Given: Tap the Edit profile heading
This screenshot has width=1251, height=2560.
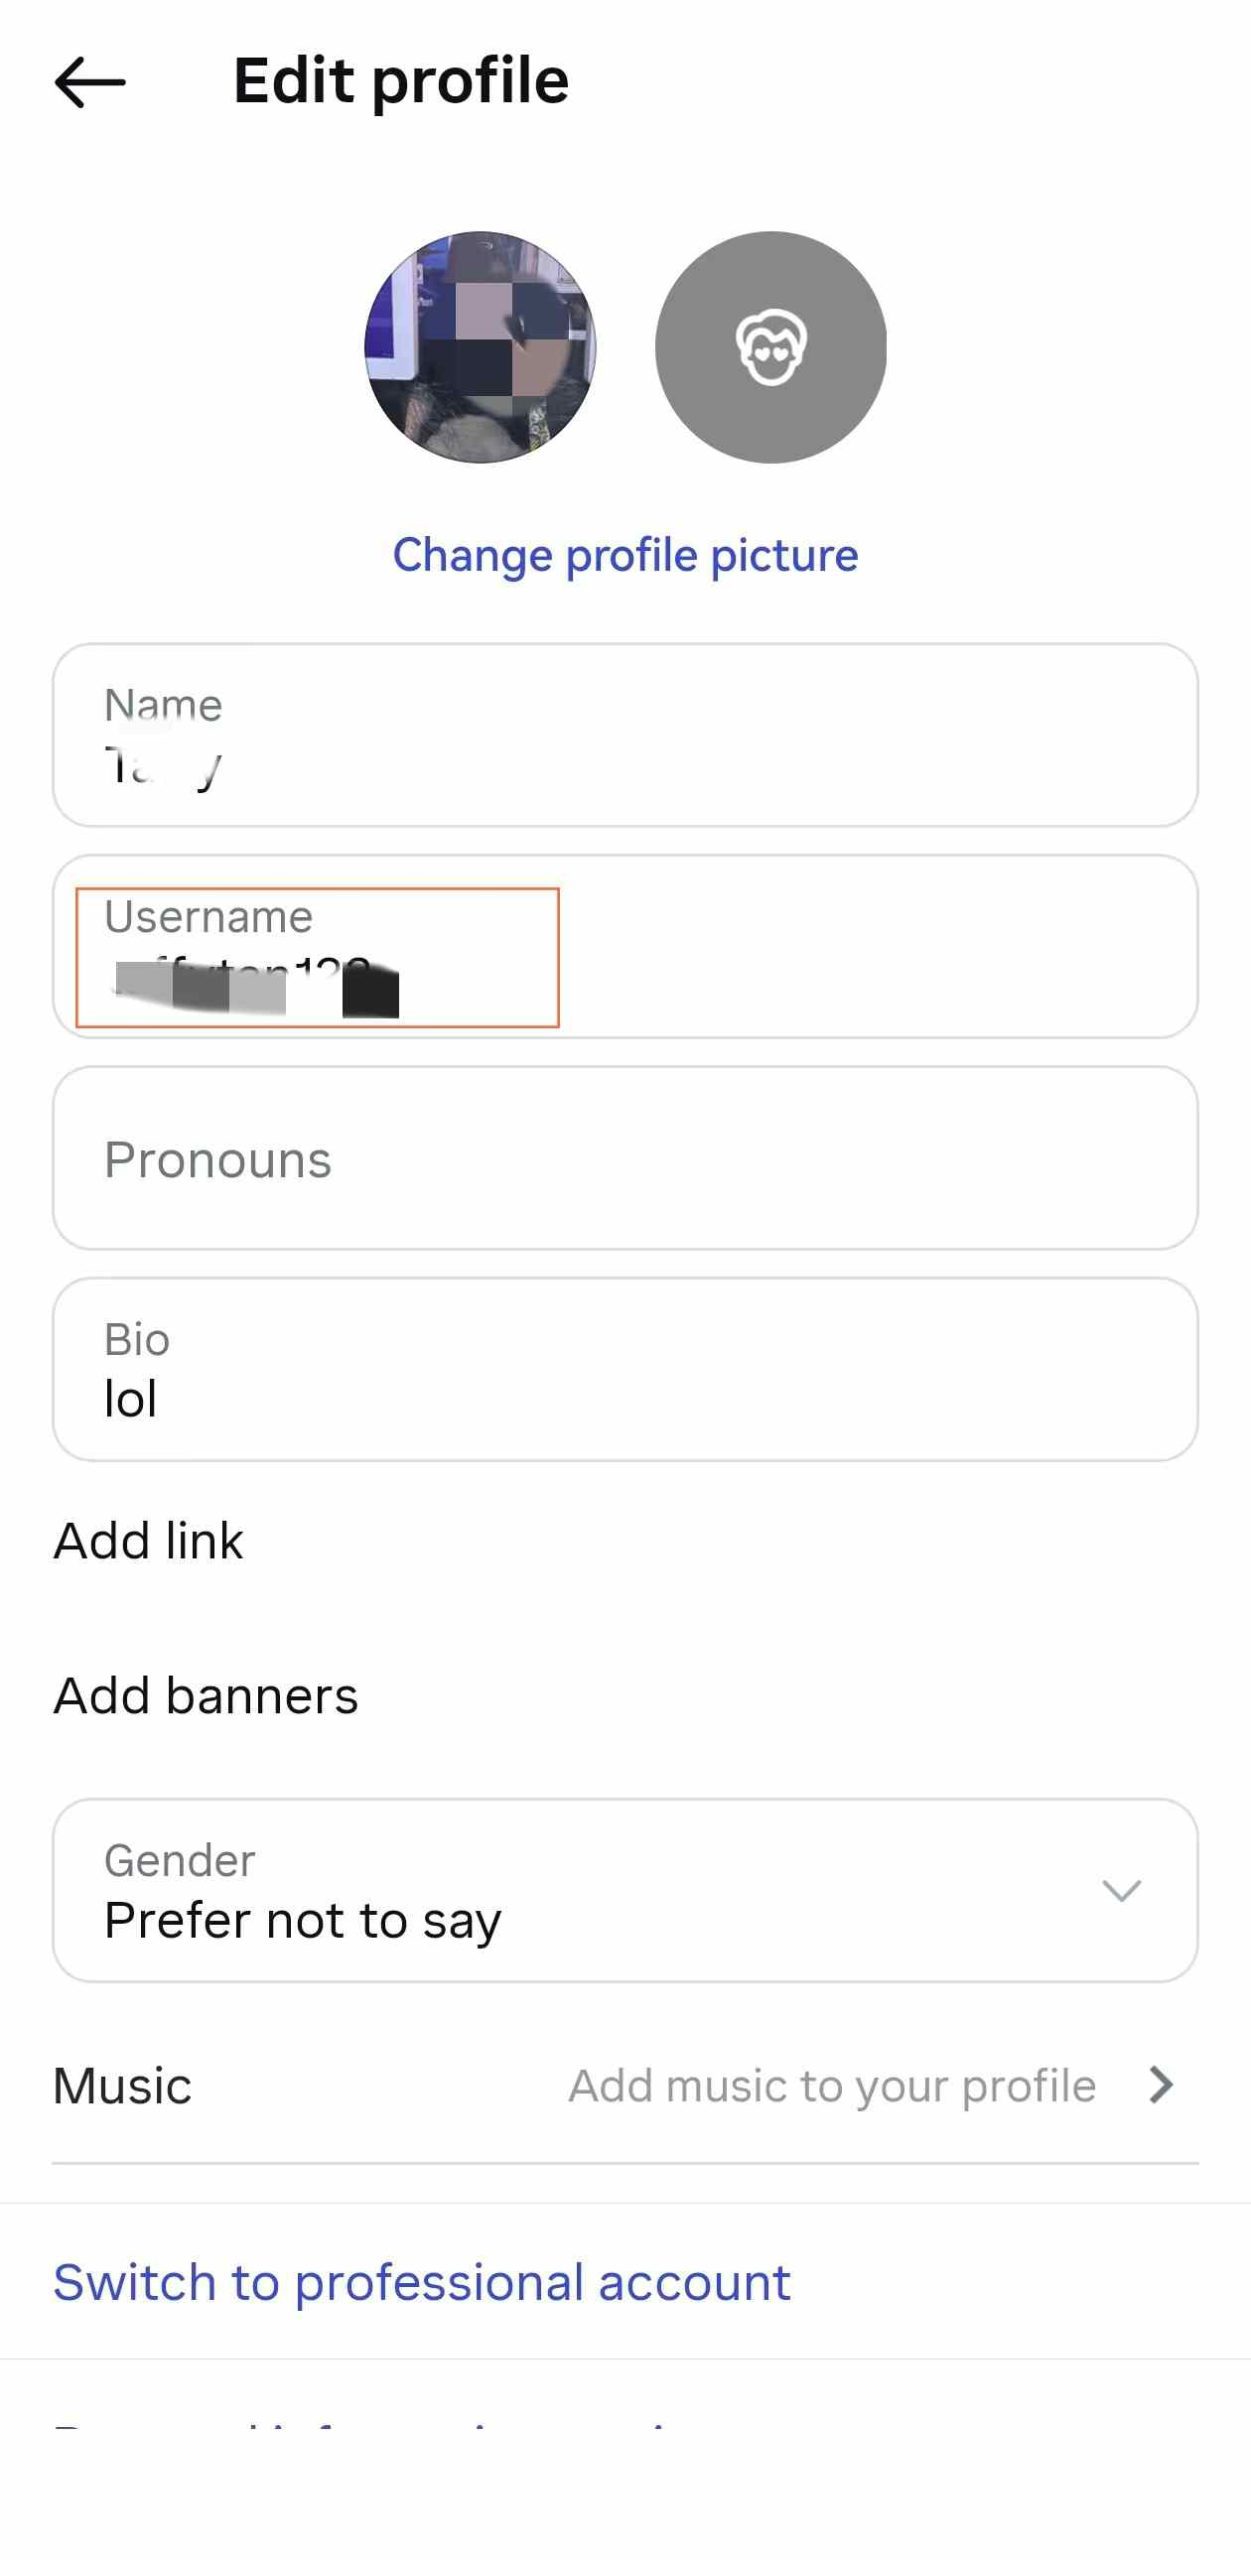Looking at the screenshot, I should coord(401,81).
